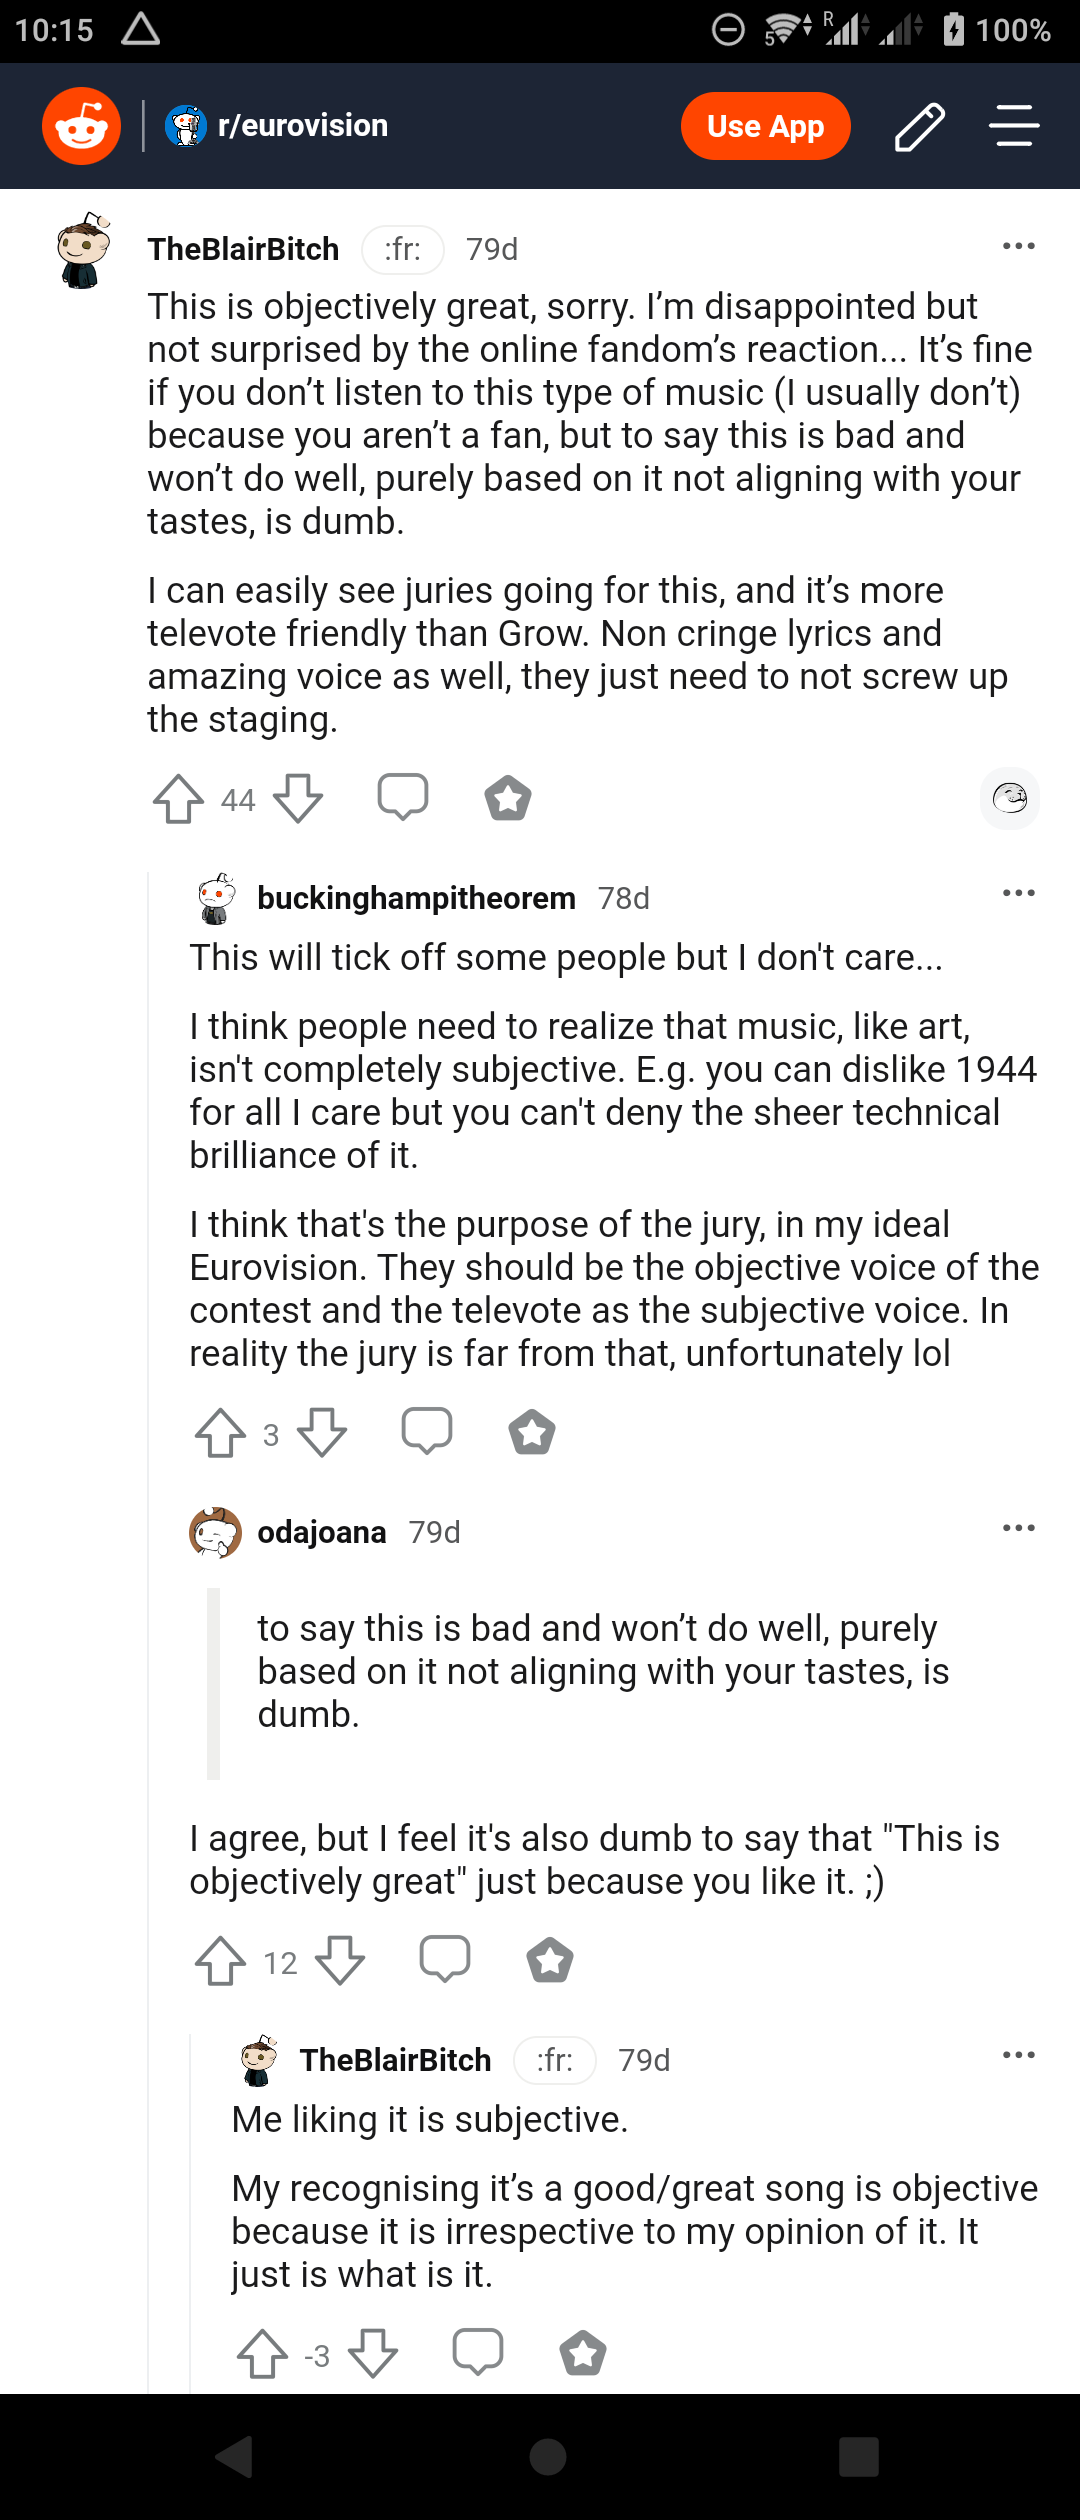Open options for buckinghampitheorem's comment
The width and height of the screenshot is (1080, 2520).
point(1018,893)
